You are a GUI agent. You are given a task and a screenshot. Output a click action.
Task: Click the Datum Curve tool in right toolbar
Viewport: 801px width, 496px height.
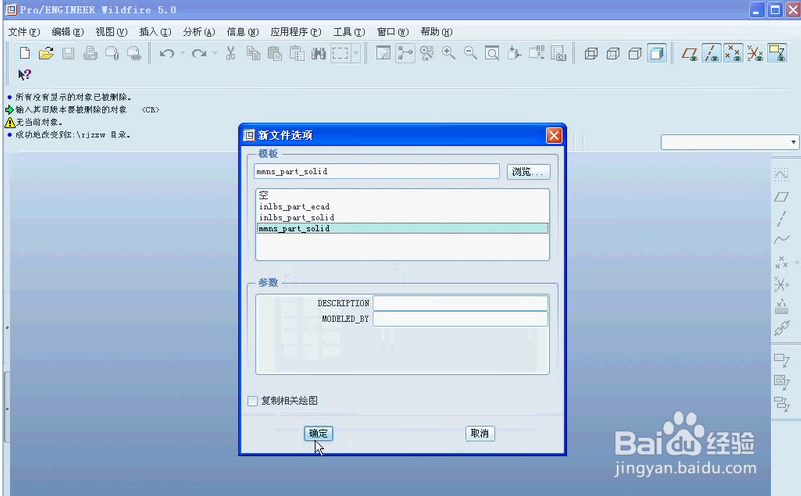(781, 240)
